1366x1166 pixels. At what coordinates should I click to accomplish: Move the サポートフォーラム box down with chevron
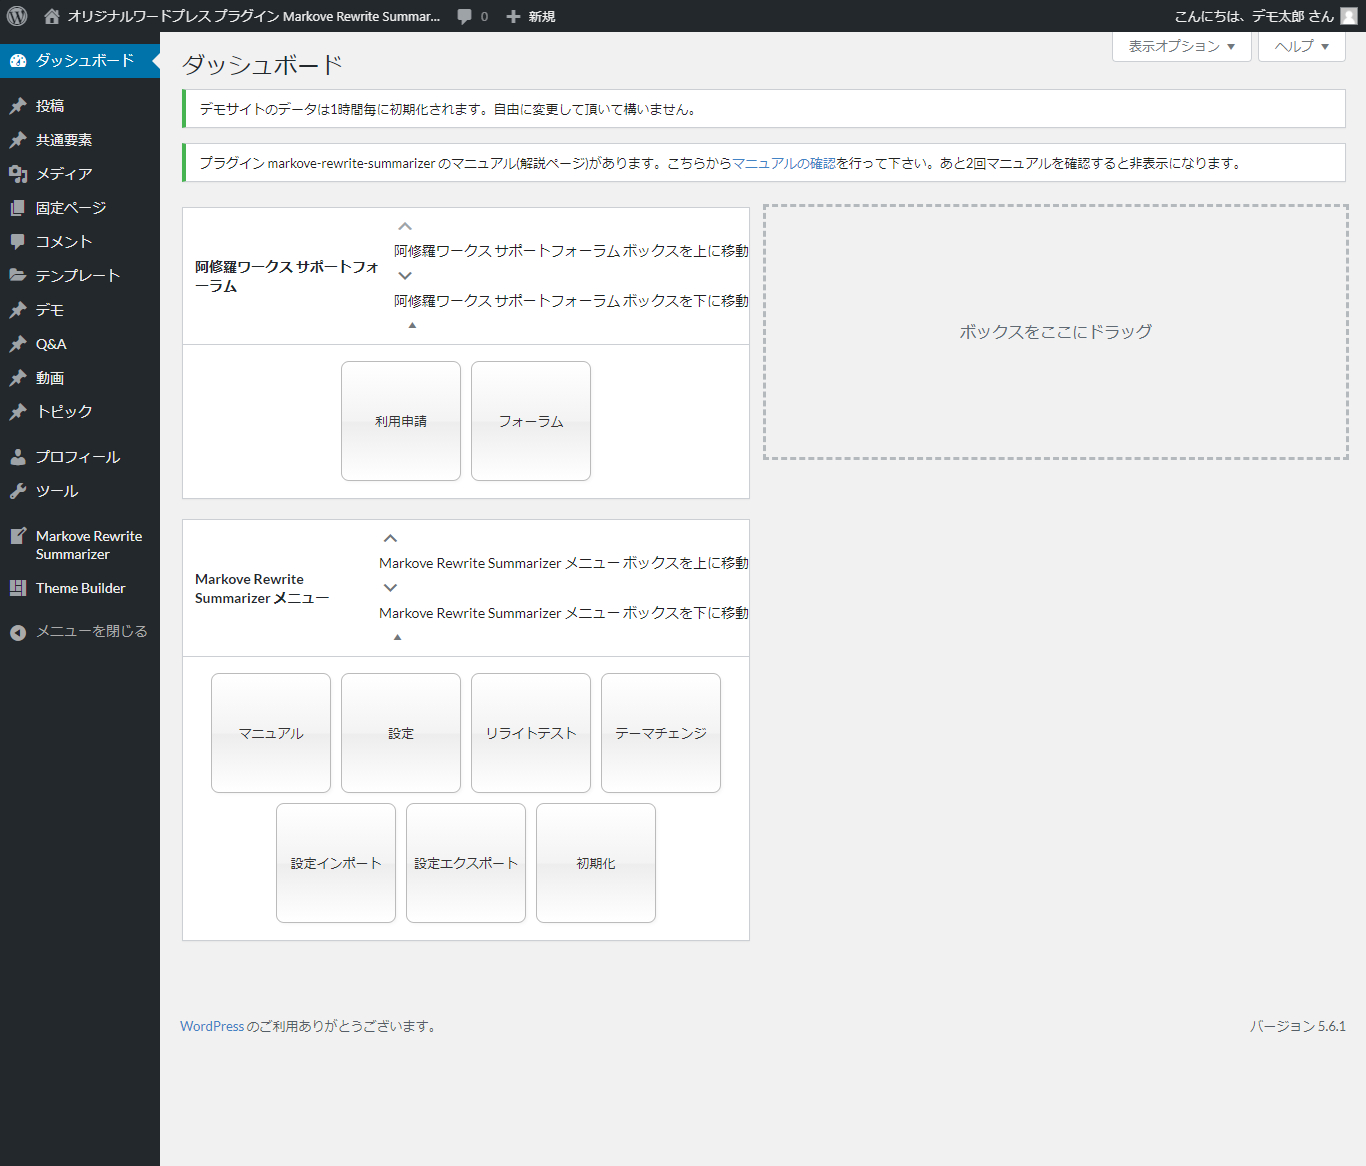pos(405,276)
